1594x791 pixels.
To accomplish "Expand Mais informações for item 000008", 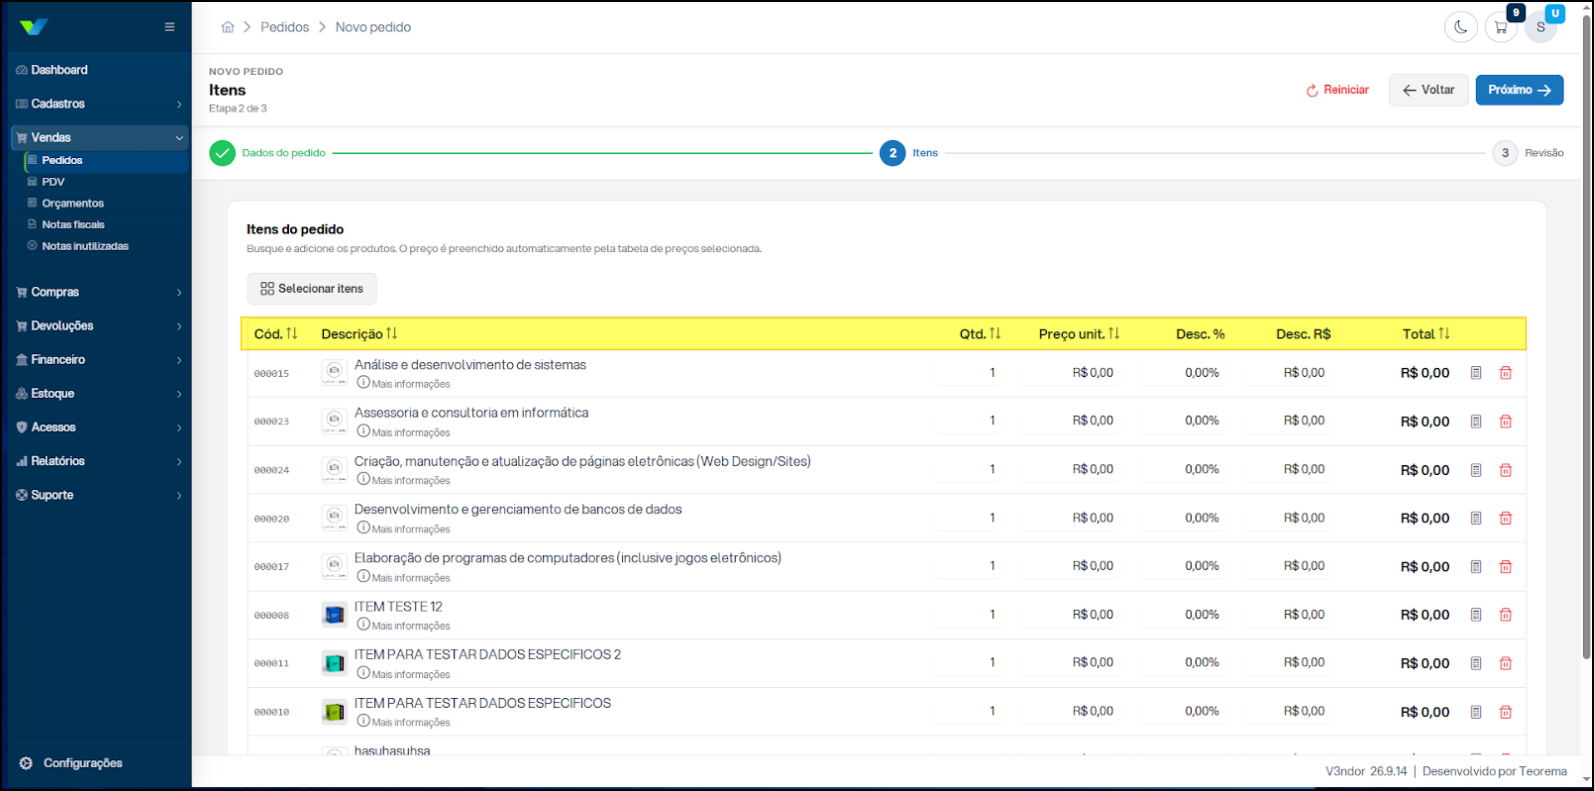I will [404, 625].
